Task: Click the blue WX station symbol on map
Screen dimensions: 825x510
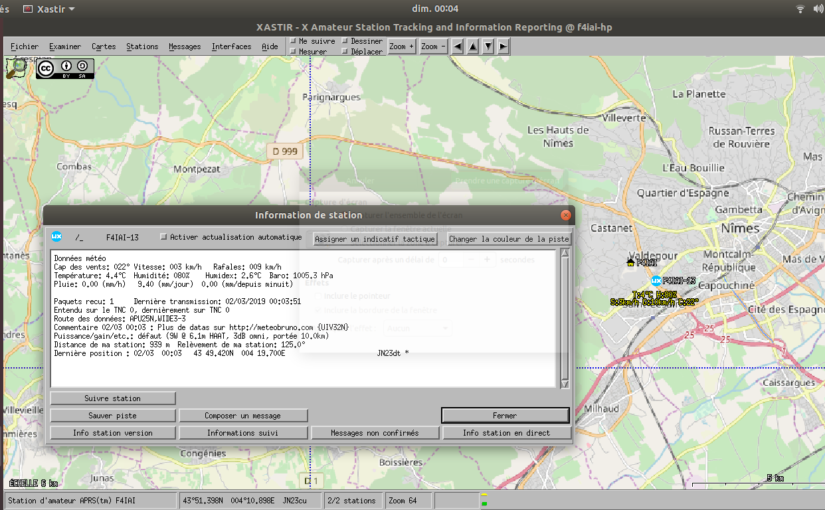Action: coord(656,281)
